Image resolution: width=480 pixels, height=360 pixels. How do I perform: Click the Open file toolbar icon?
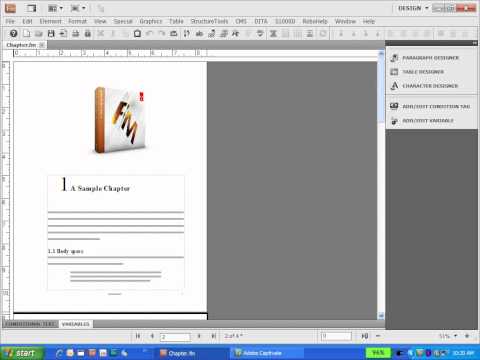click(x=39, y=33)
